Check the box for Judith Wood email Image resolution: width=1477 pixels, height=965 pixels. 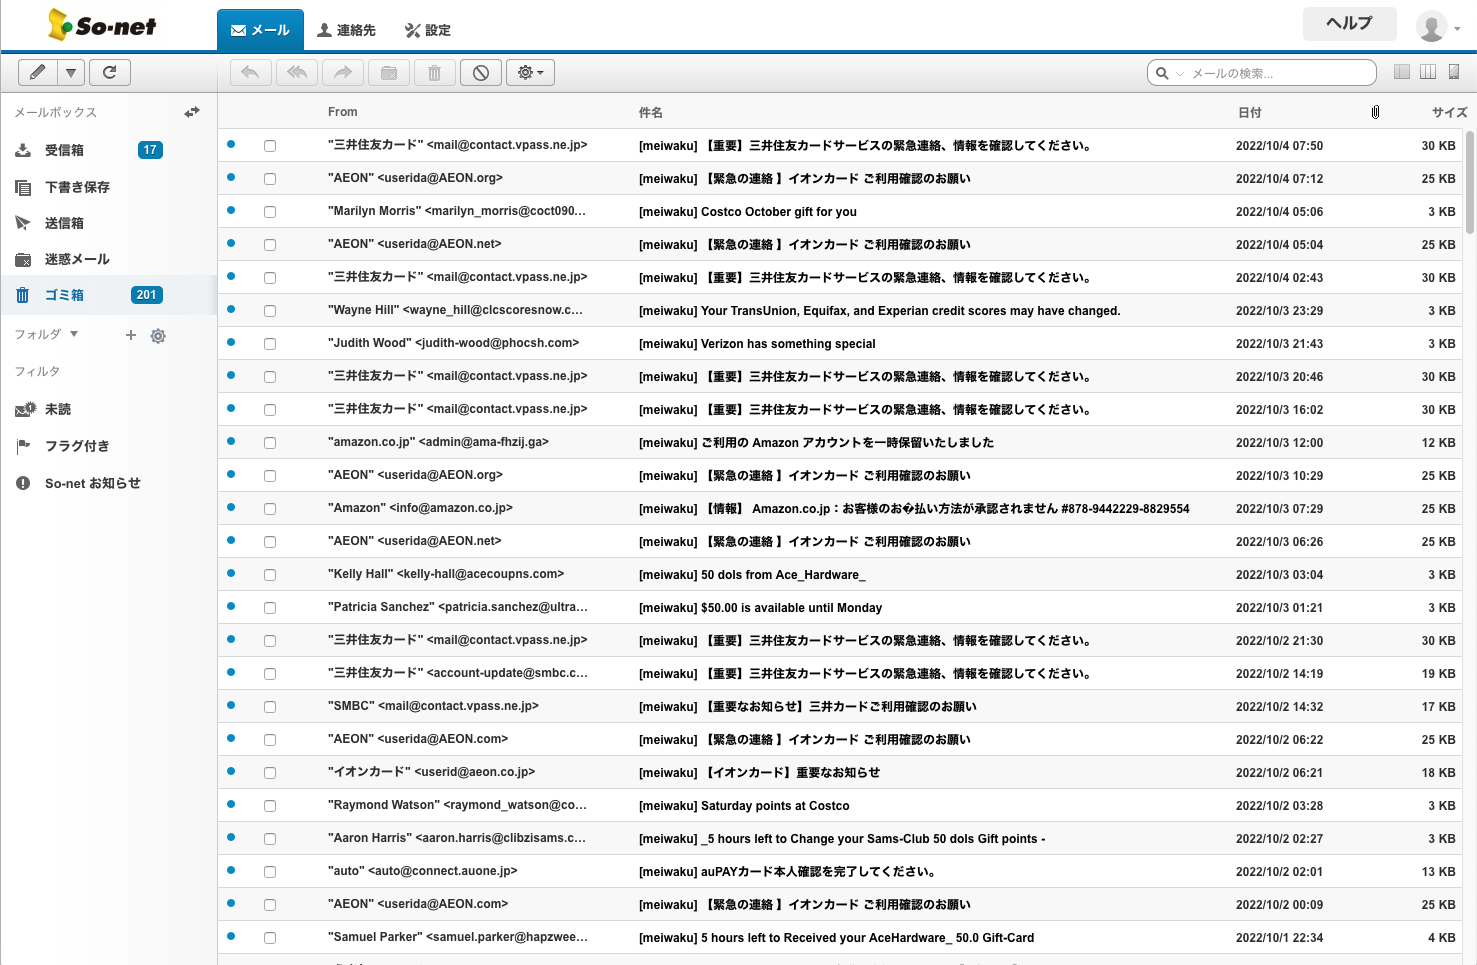coord(270,344)
